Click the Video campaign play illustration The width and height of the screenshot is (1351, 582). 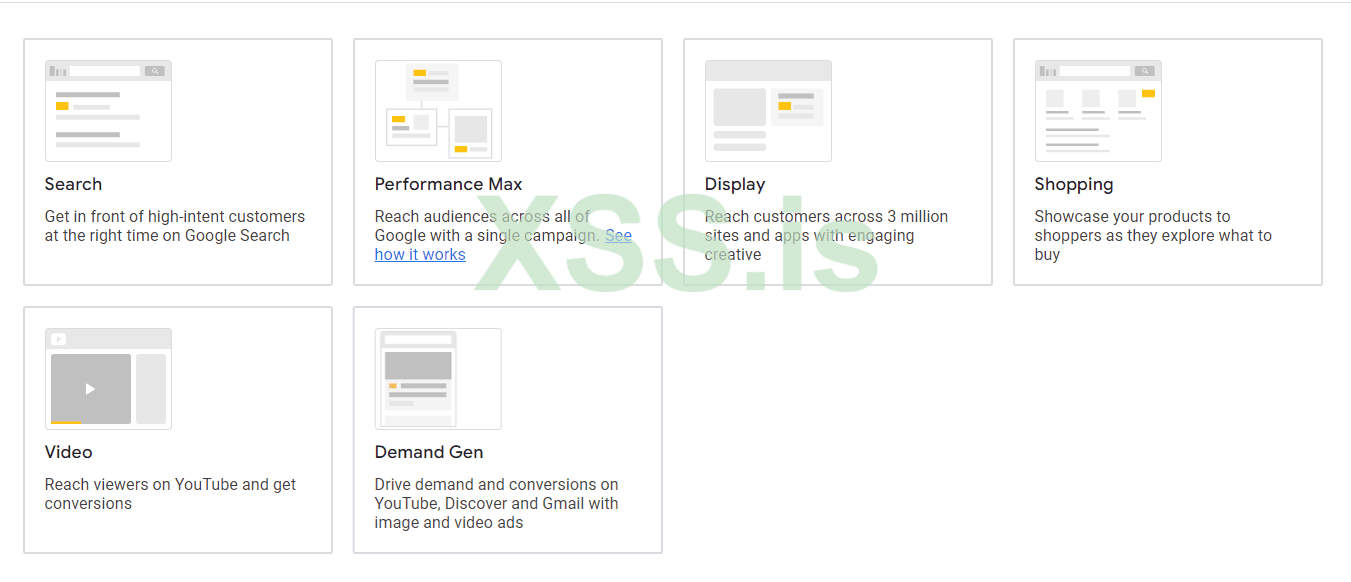[108, 379]
